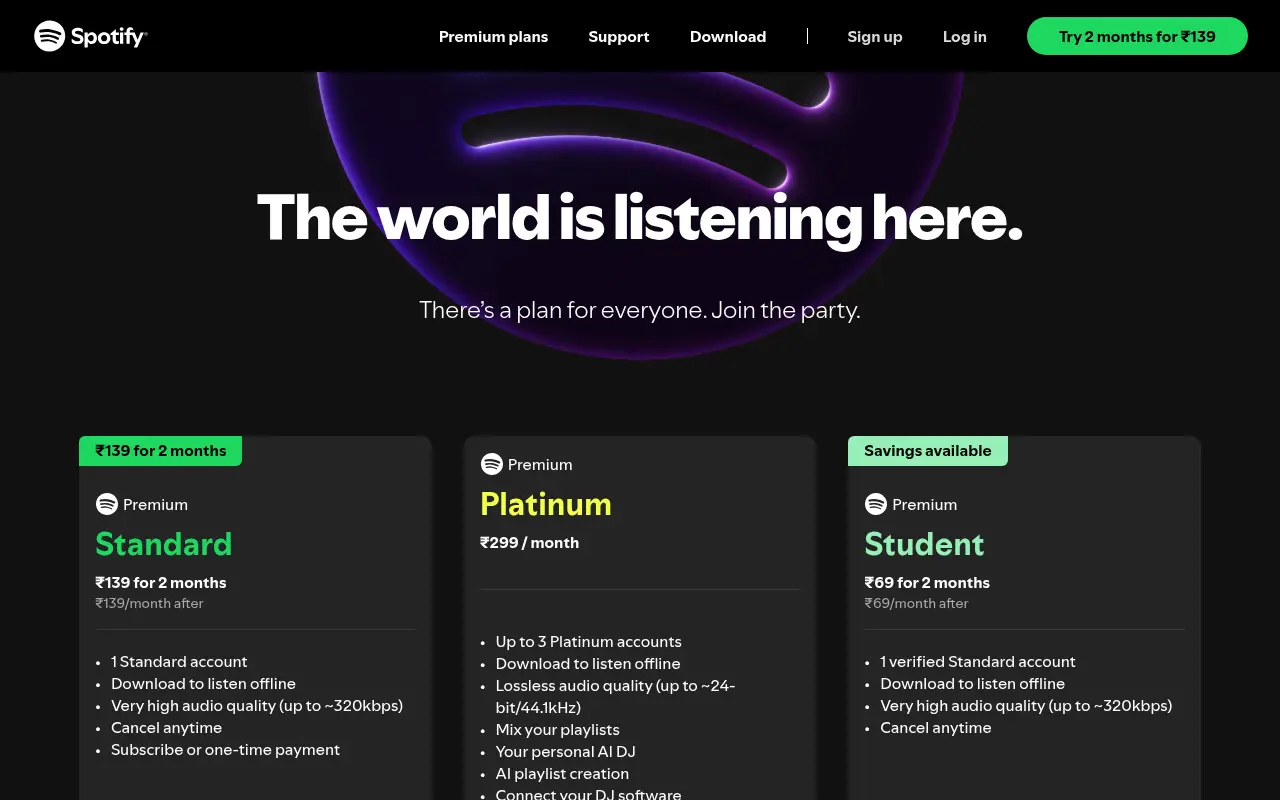
Task: Click 'Your personal AI DJ' feature
Action: (x=566, y=752)
